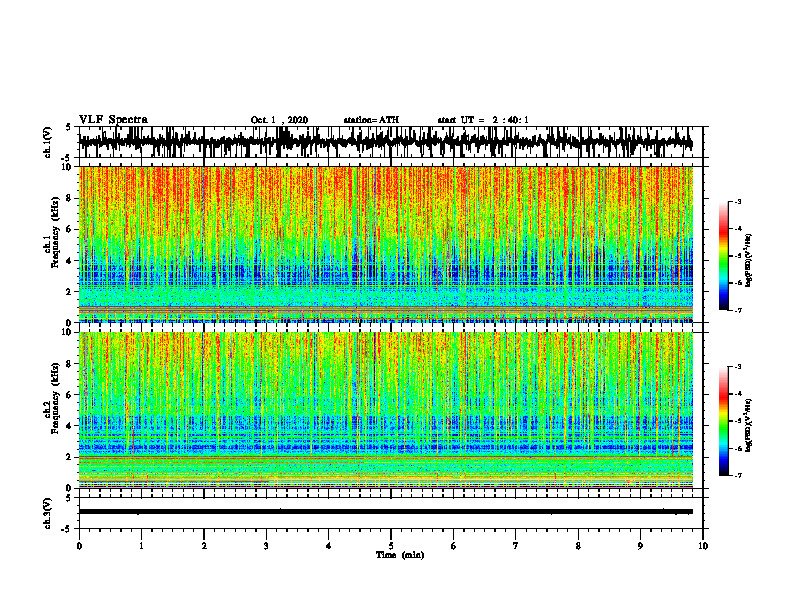Click time axis tick label "6"
This screenshot has width=792, height=612.
[453, 546]
